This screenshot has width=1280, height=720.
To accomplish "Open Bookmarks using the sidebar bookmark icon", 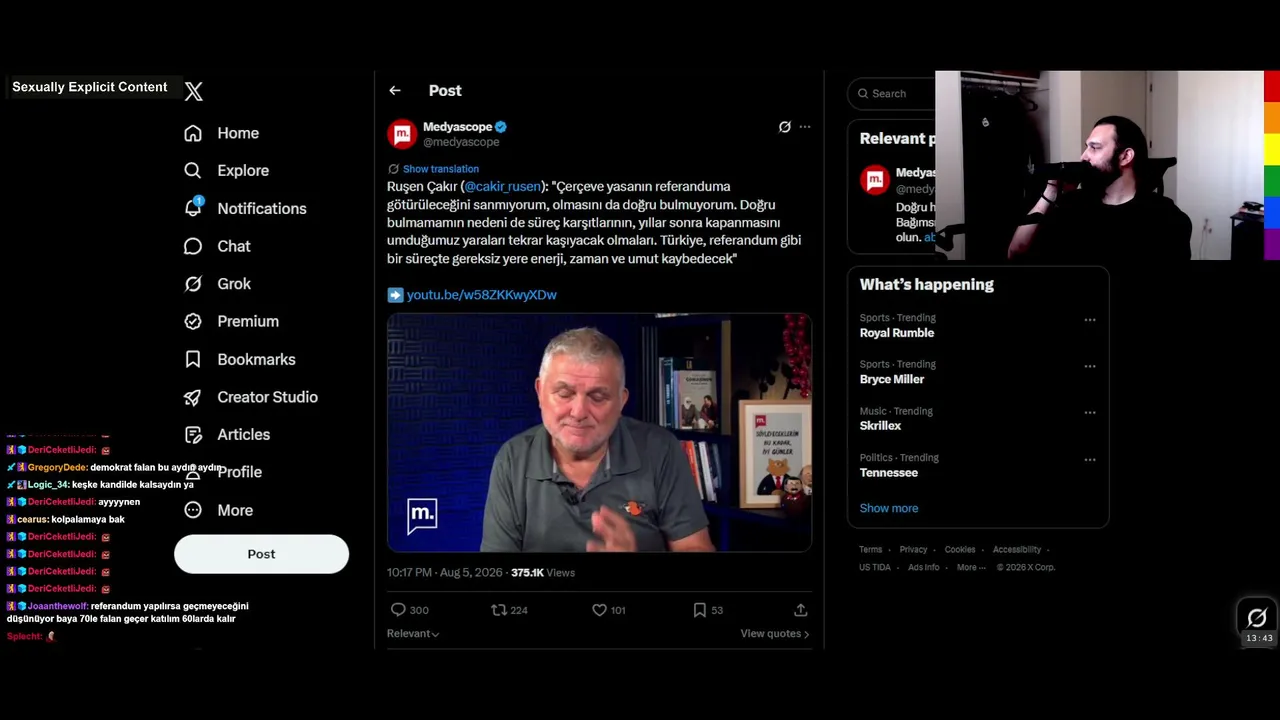I will point(193,359).
